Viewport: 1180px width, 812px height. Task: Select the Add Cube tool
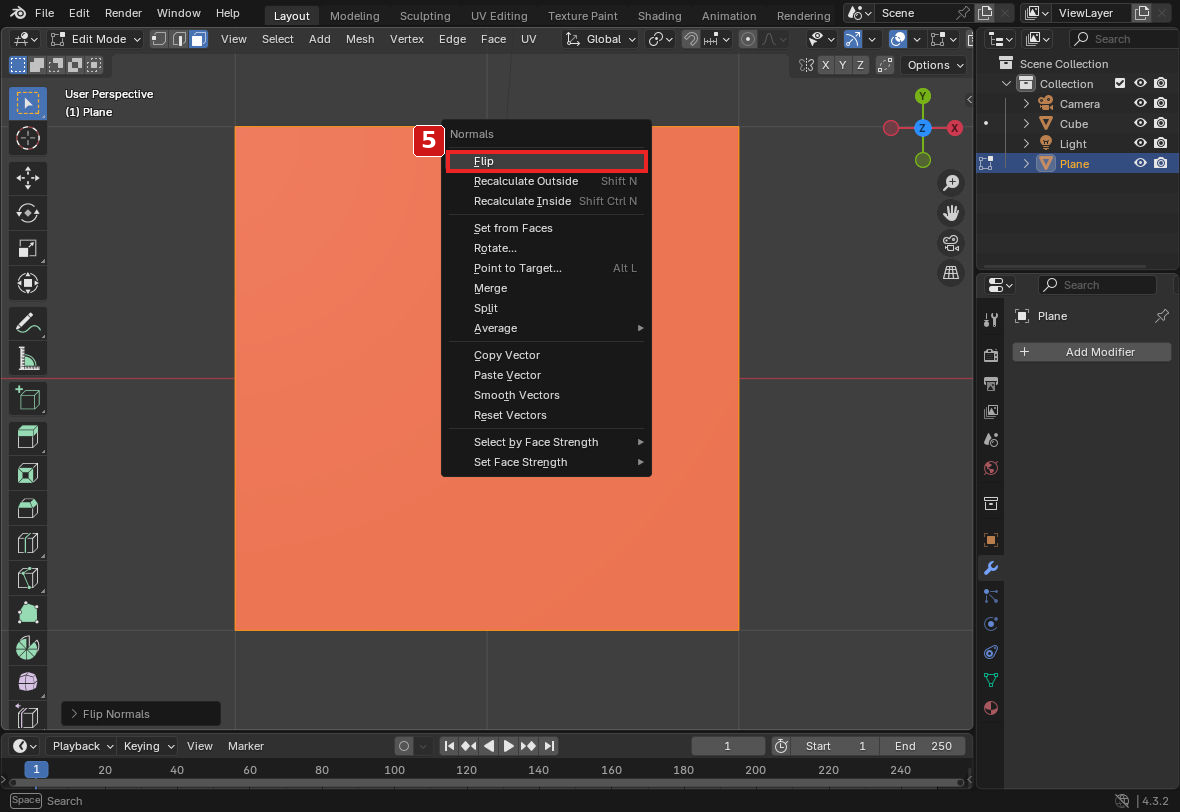point(28,399)
